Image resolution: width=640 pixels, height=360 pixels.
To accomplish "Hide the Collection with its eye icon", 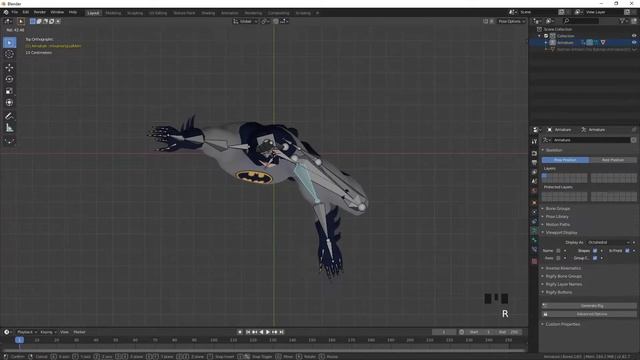I will click(x=634, y=36).
